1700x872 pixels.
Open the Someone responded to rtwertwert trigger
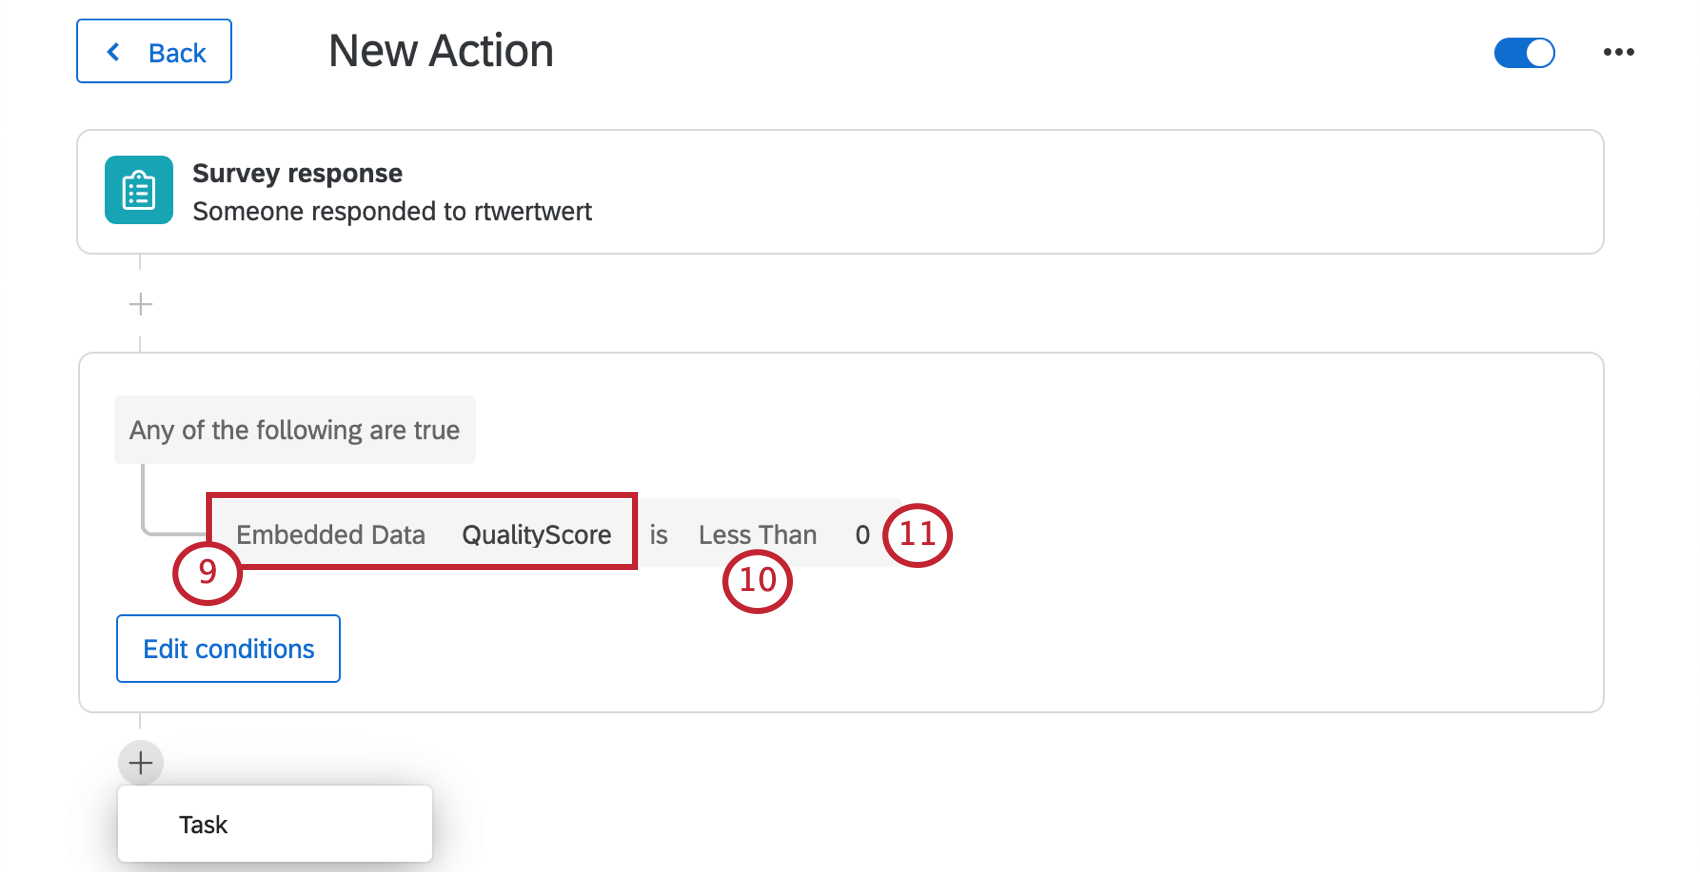[392, 211]
